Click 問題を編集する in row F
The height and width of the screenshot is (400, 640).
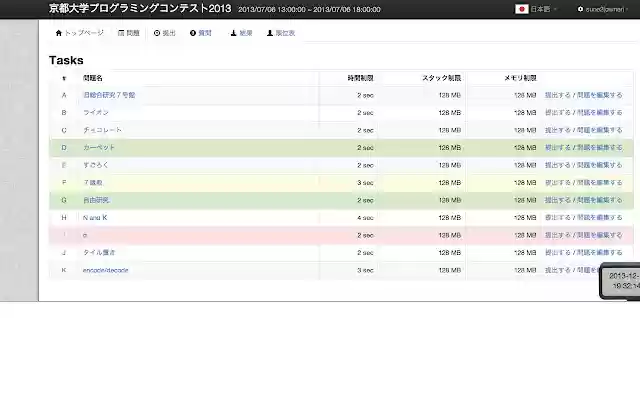[600, 183]
